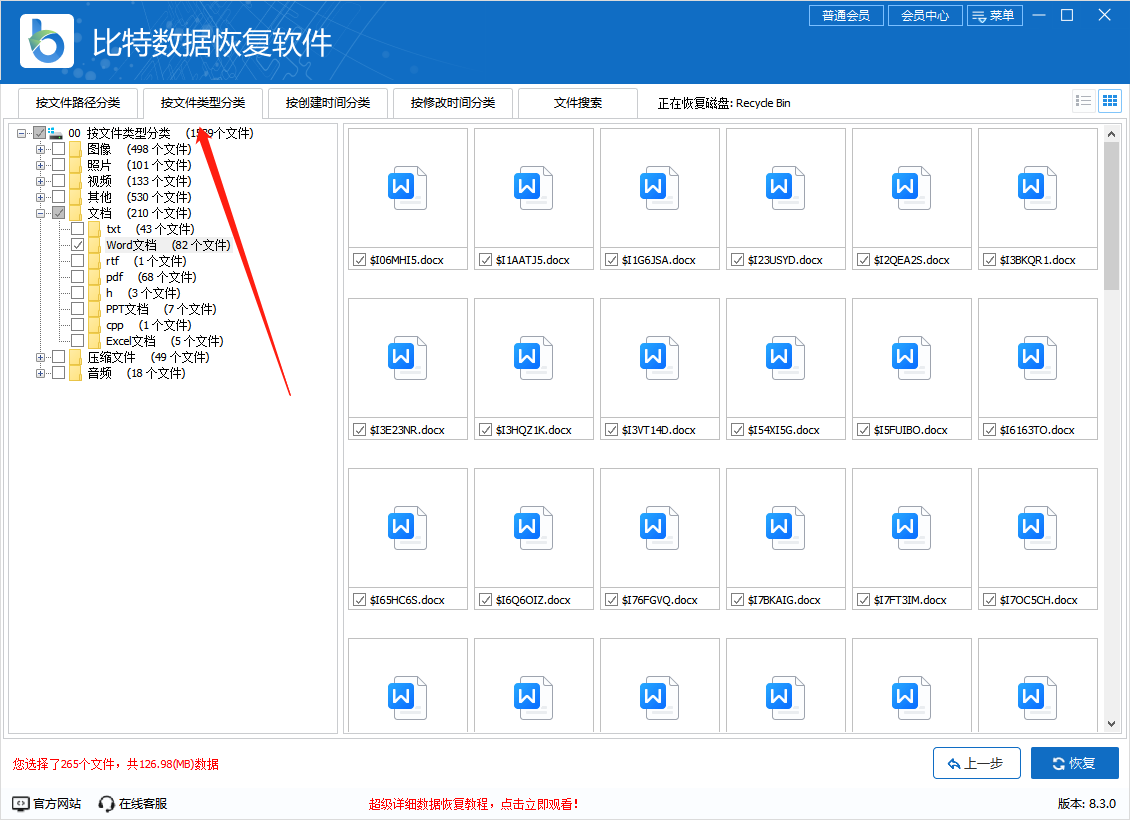
Task: Select the $I7FT3IM.docx Word icon
Action: [912, 528]
